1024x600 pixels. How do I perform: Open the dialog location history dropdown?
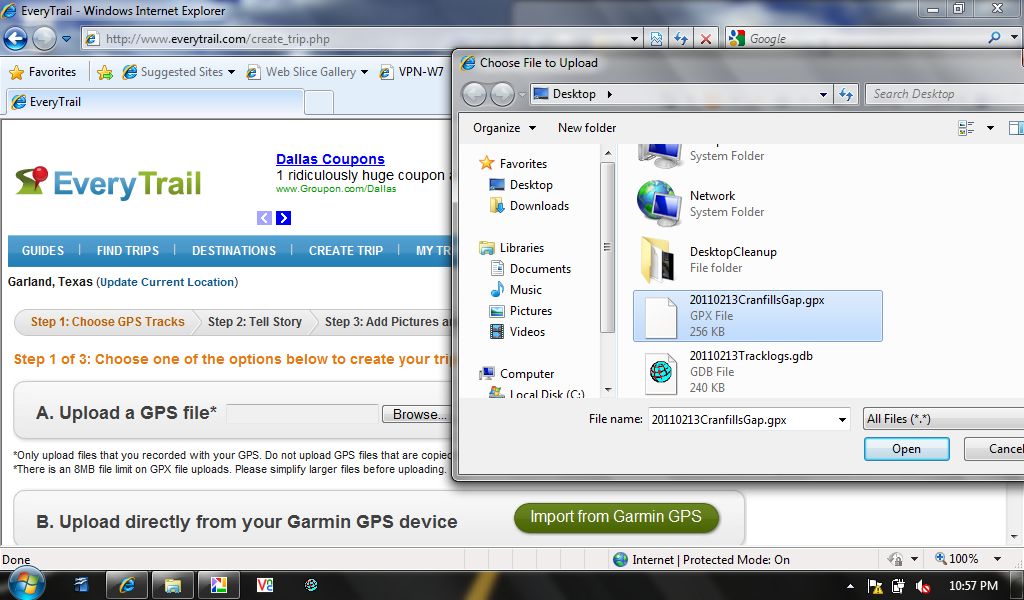823,95
